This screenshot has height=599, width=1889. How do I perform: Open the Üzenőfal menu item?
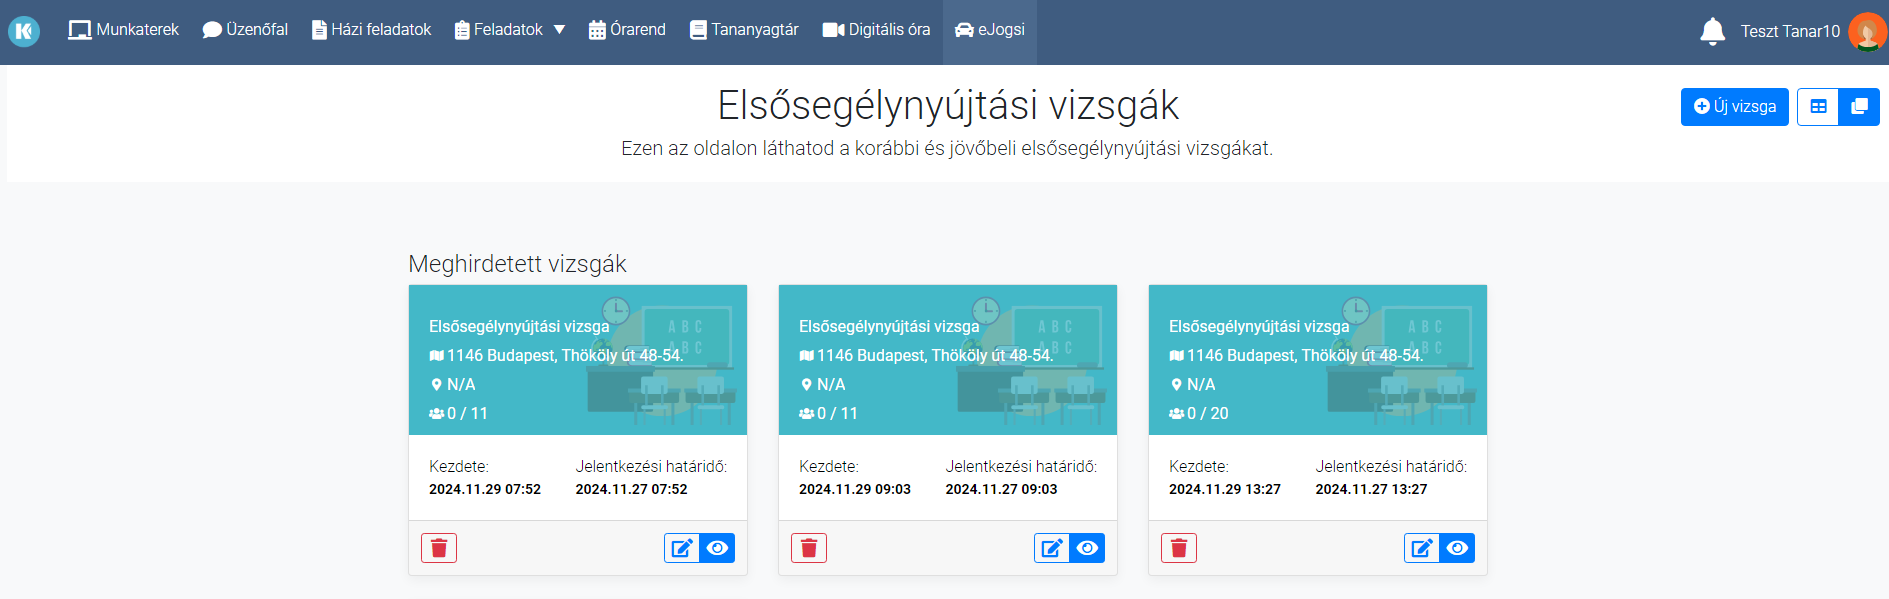click(245, 30)
